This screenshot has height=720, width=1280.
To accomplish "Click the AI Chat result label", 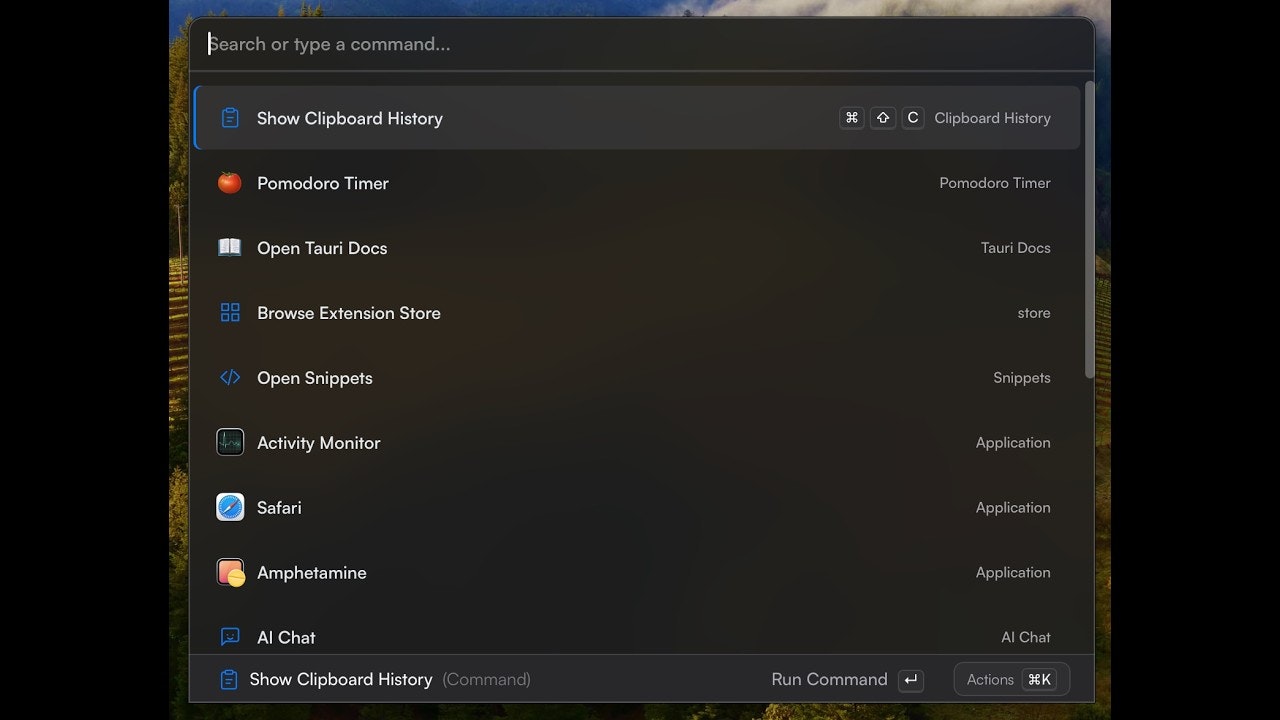I will [x=286, y=638].
